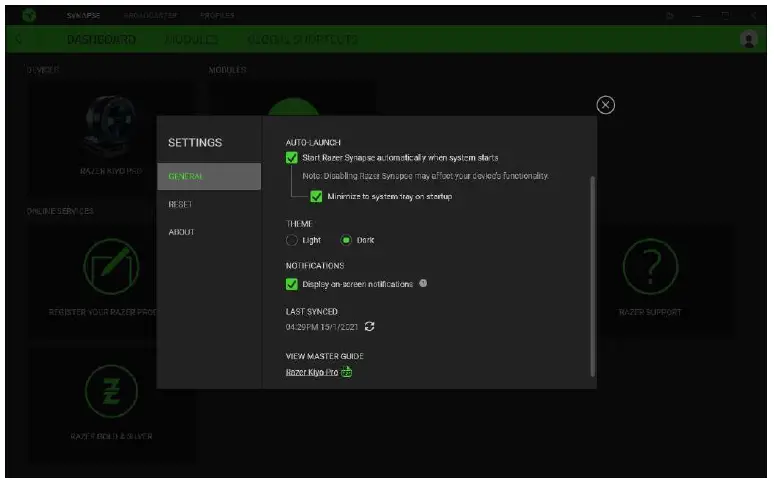784x491 pixels.
Task: Toggle Minimize to system tray on startup
Action: [316, 196]
